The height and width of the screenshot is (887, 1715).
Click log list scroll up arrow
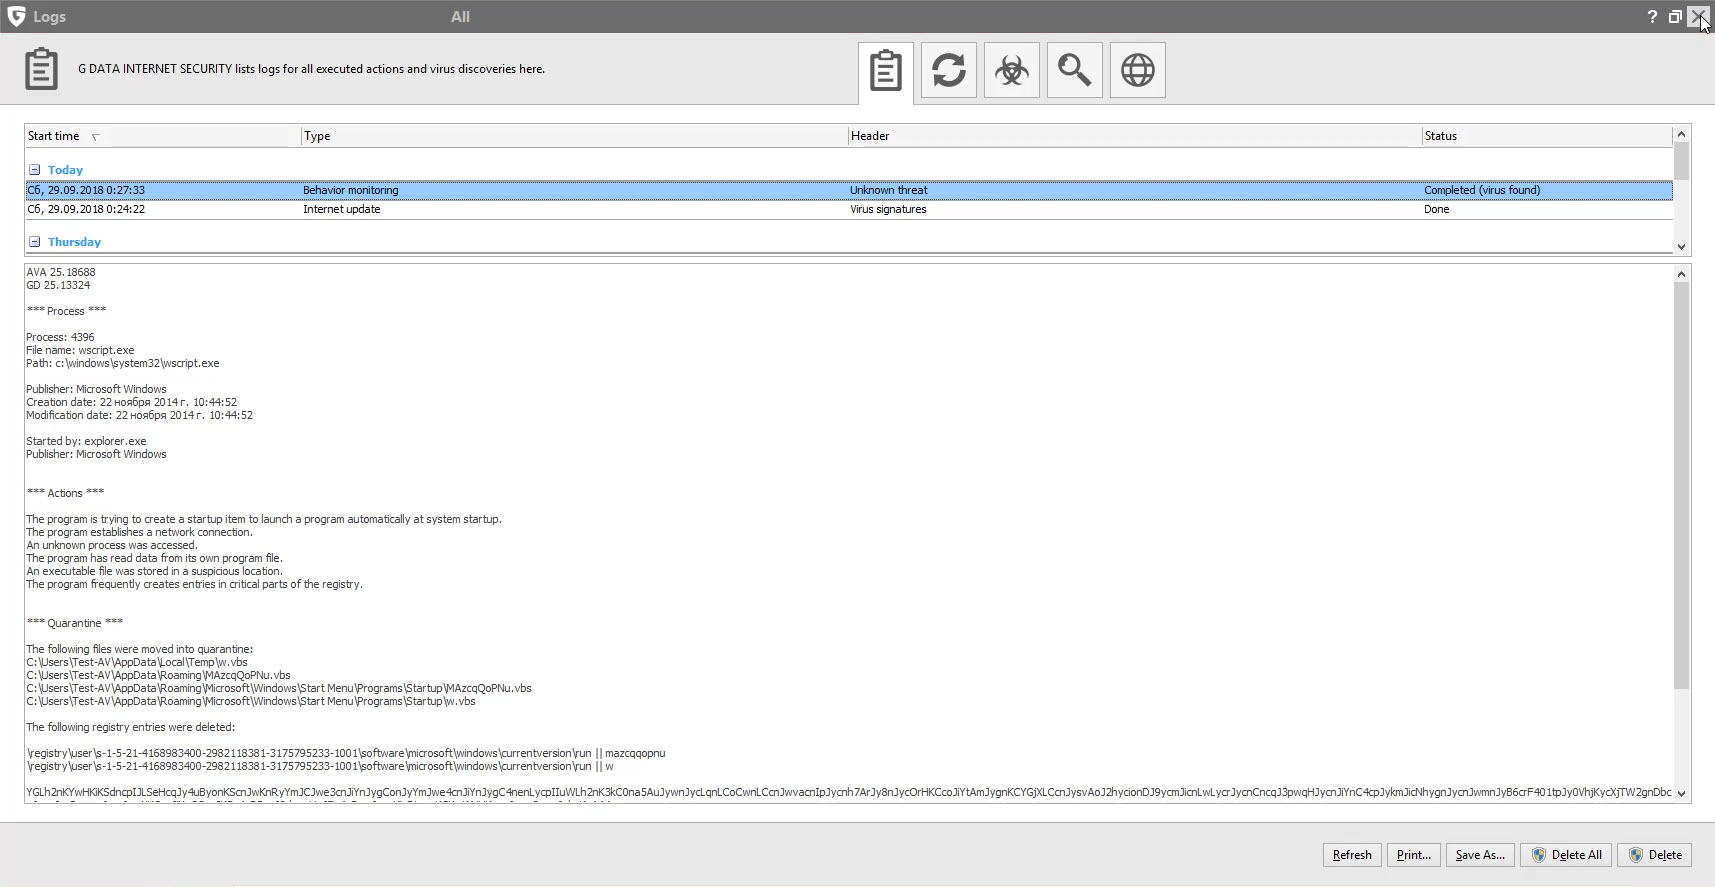pos(1681,134)
